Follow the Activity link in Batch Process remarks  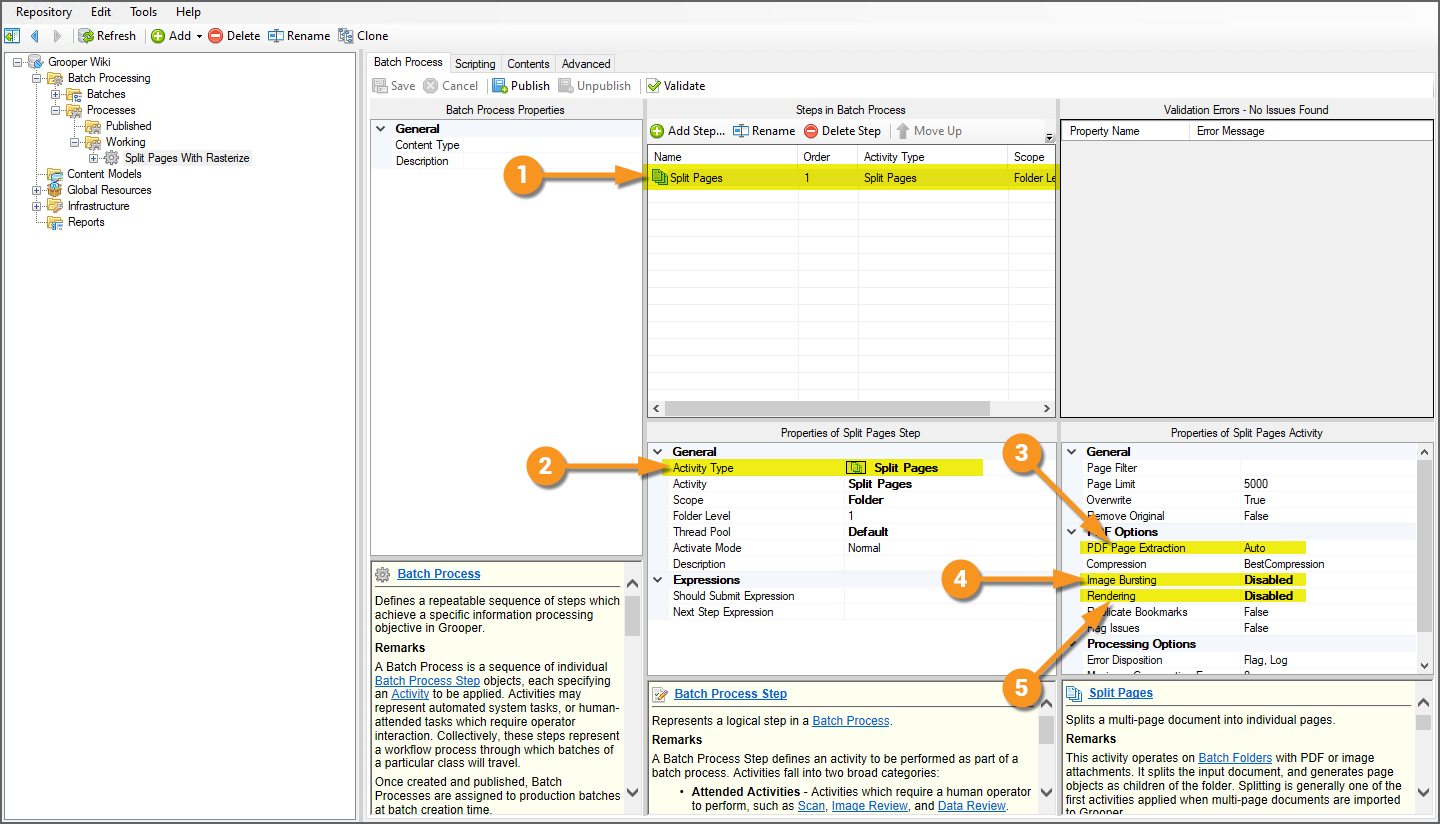[410, 694]
